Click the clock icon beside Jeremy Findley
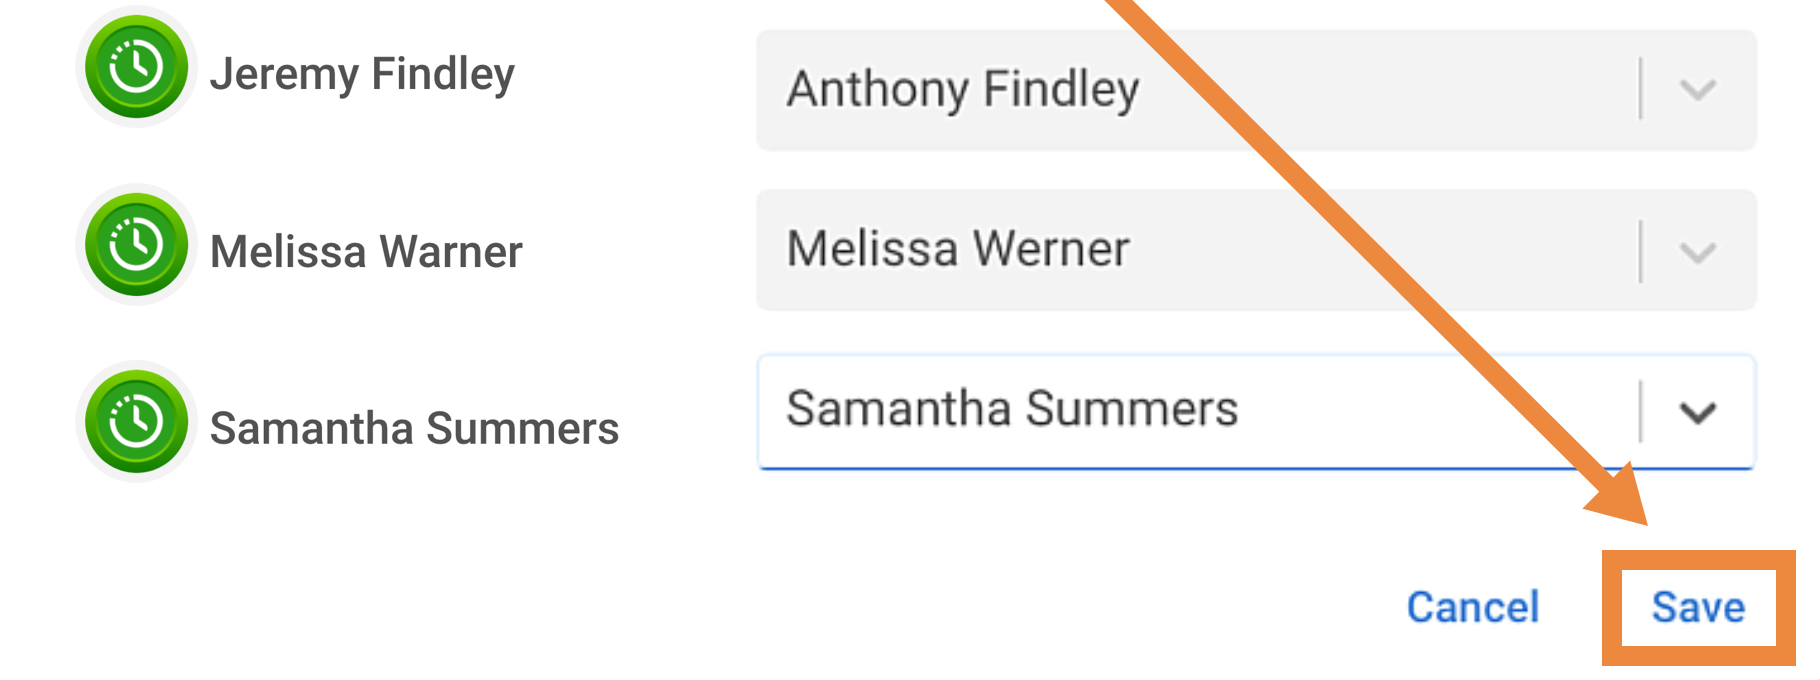1820x680 pixels. coord(136,67)
